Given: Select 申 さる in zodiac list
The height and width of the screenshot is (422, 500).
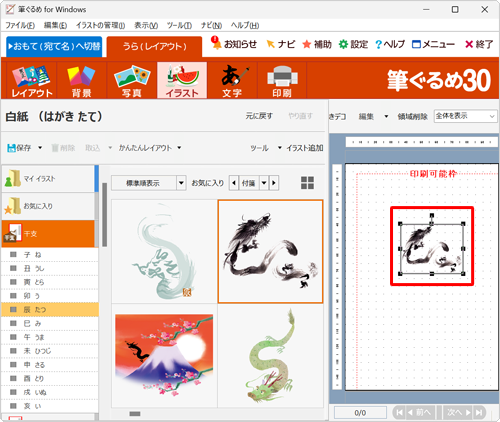Looking at the screenshot, I should (50, 365).
